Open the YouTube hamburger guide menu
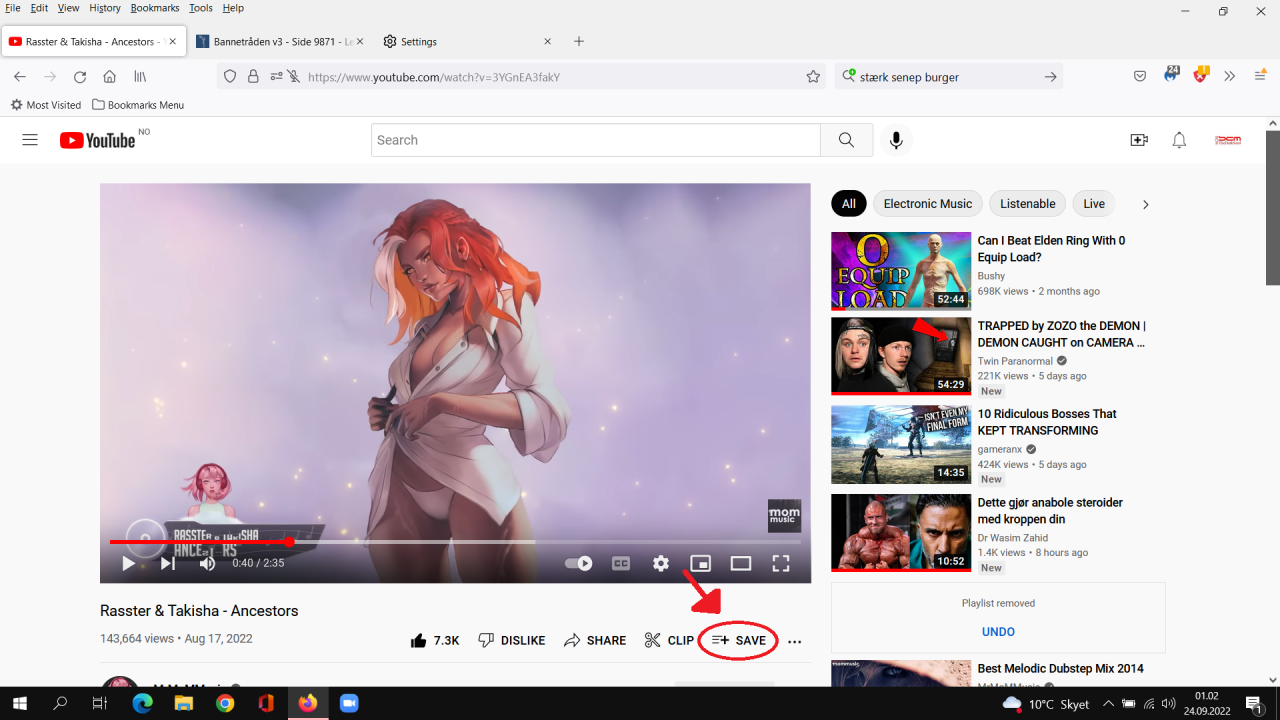 click(x=30, y=140)
